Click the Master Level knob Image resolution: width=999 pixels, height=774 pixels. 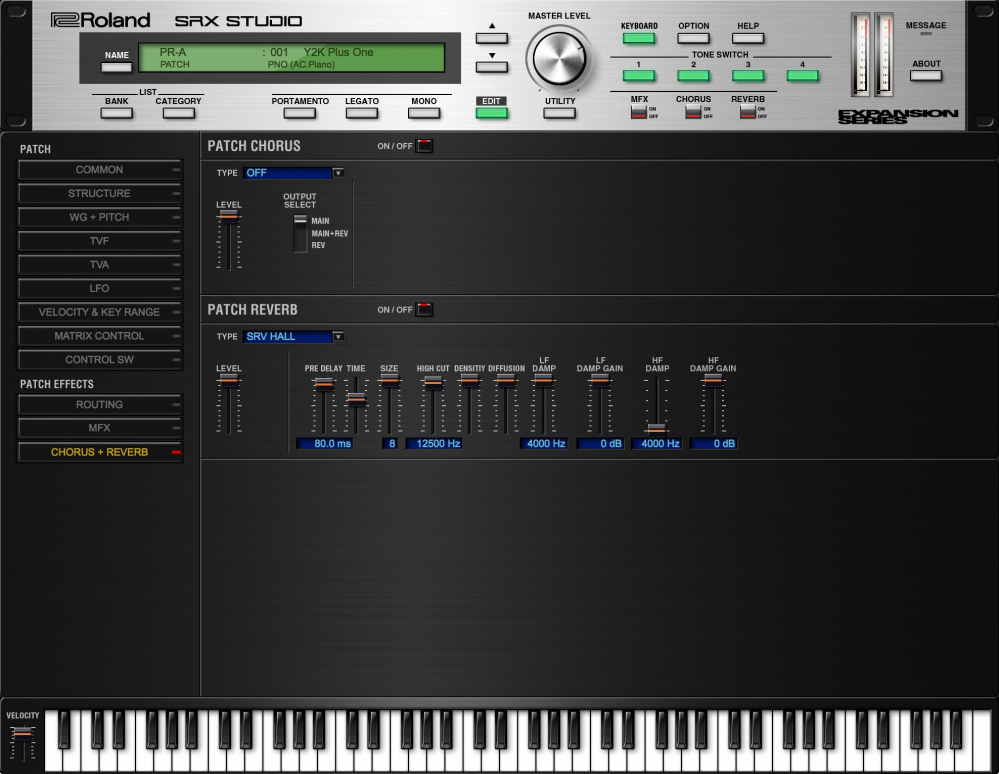(559, 56)
